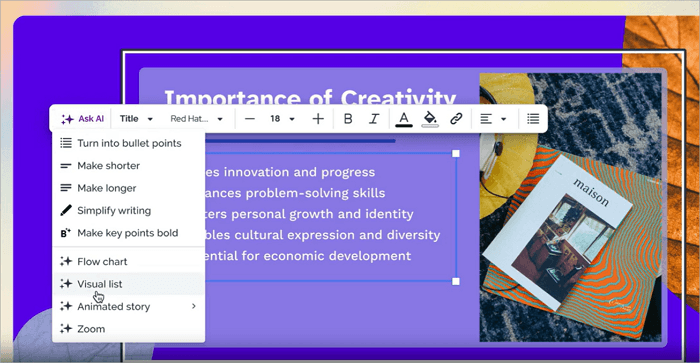The height and width of the screenshot is (363, 700).
Task: Expand text alignment dropdown arrow
Action: 504,119
